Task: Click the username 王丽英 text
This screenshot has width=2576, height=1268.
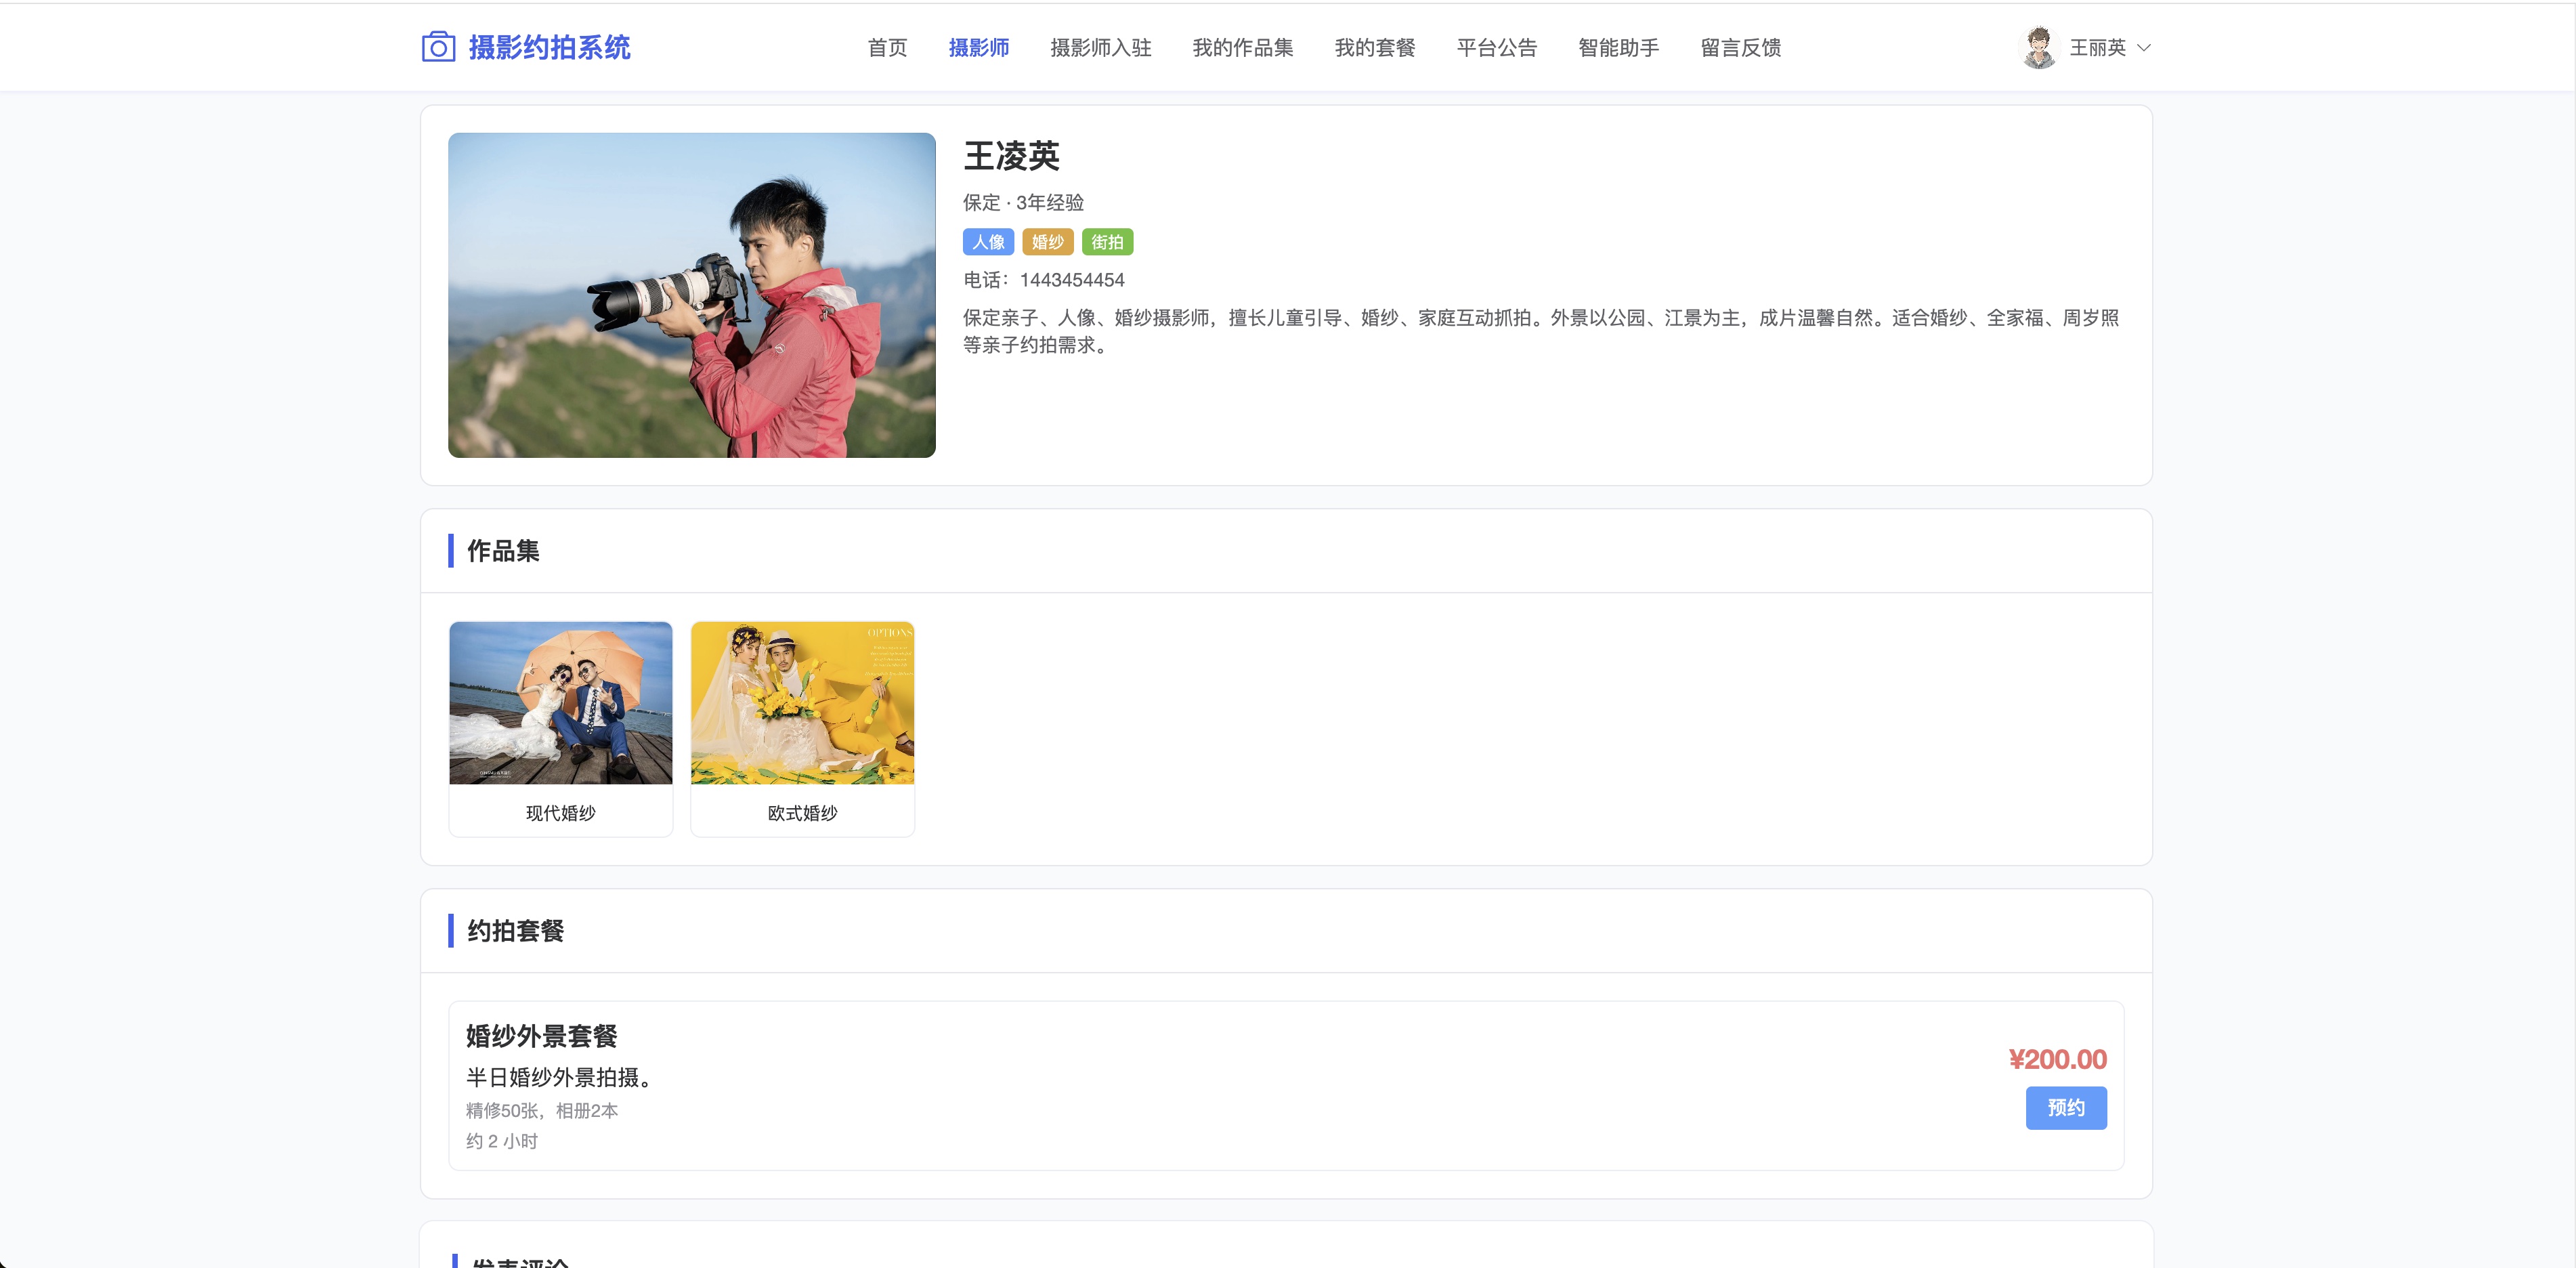Action: pyautogui.click(x=2097, y=47)
